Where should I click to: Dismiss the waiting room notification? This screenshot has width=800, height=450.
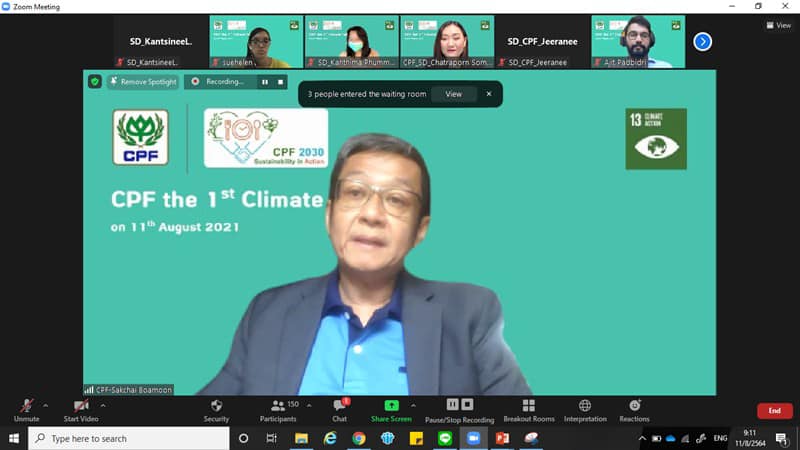[x=489, y=94]
